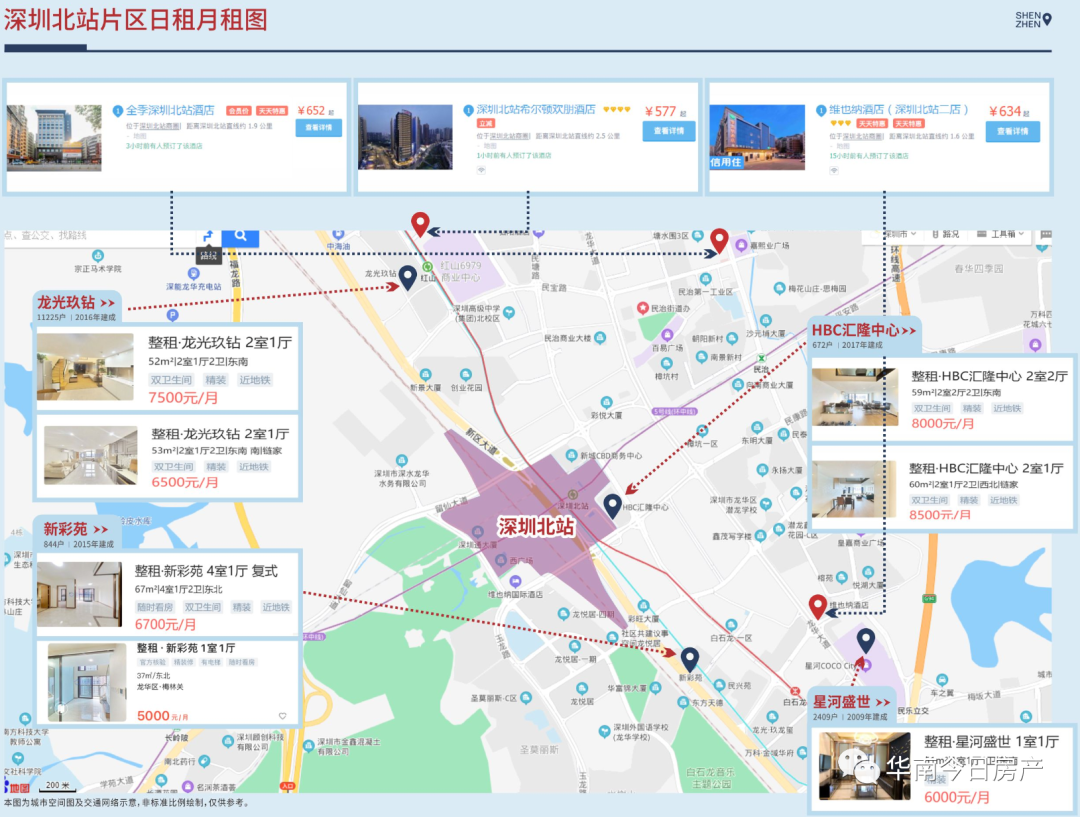Click the 白石龙 metro station icon
The width and height of the screenshot is (1080, 817).
(794, 691)
